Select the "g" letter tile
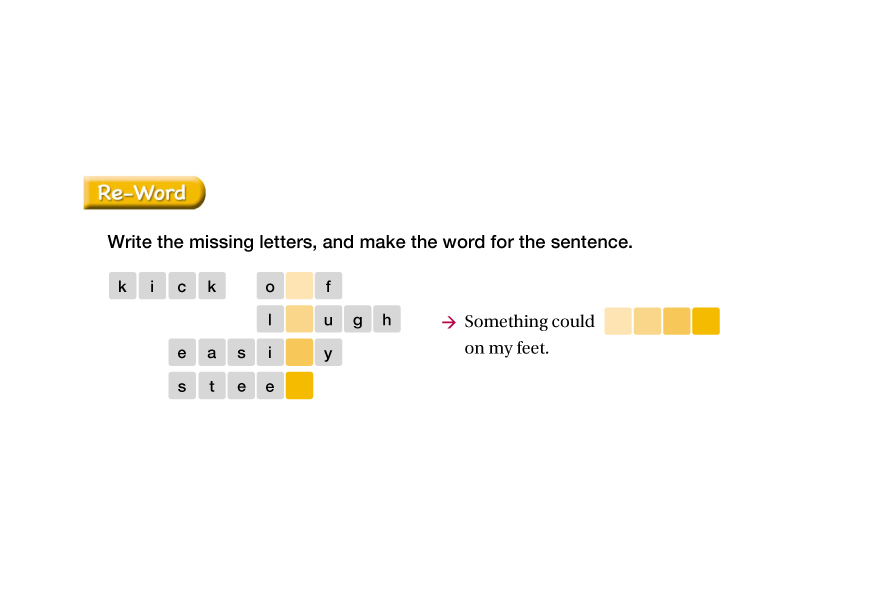Image resolution: width=873 pixels, height=612 pixels. (358, 319)
